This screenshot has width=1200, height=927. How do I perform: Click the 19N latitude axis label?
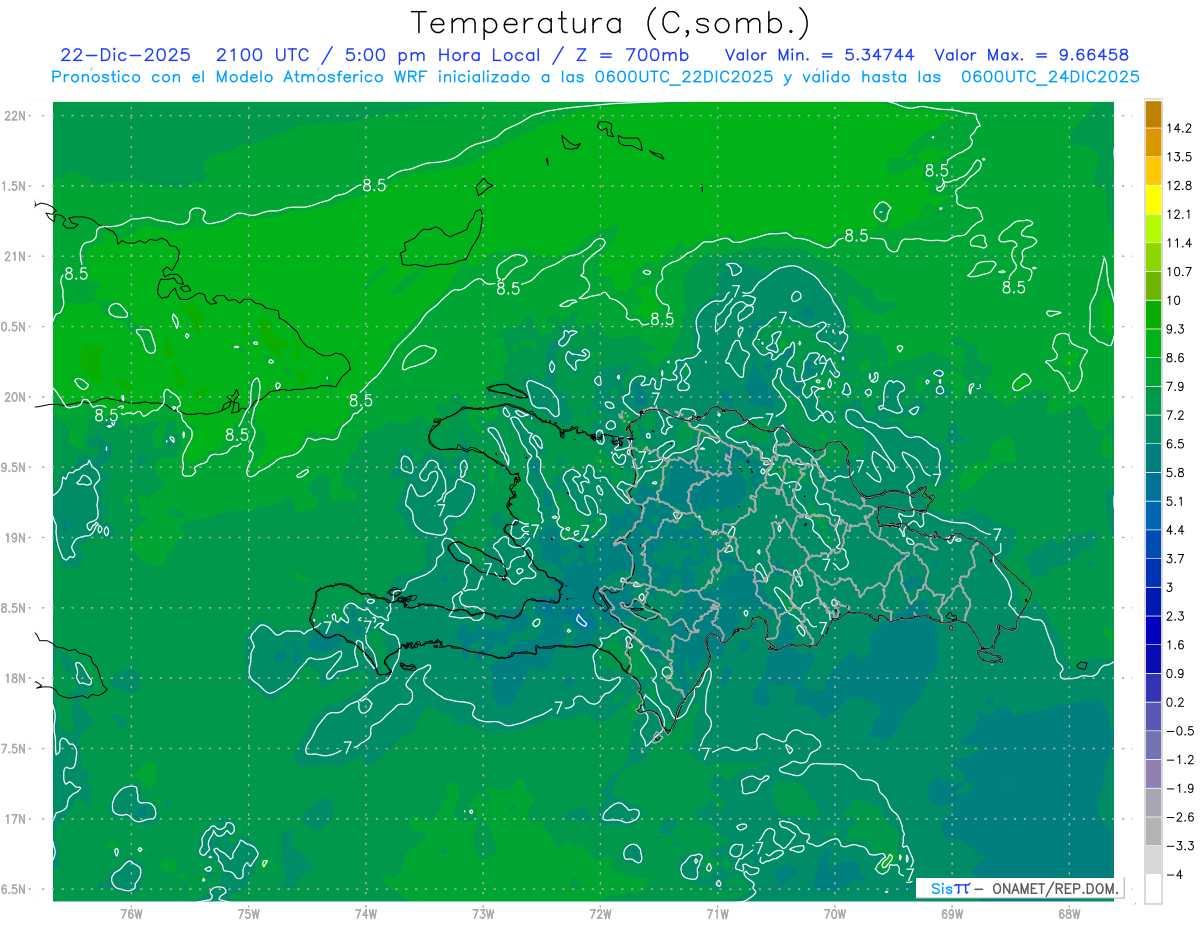tap(15, 538)
